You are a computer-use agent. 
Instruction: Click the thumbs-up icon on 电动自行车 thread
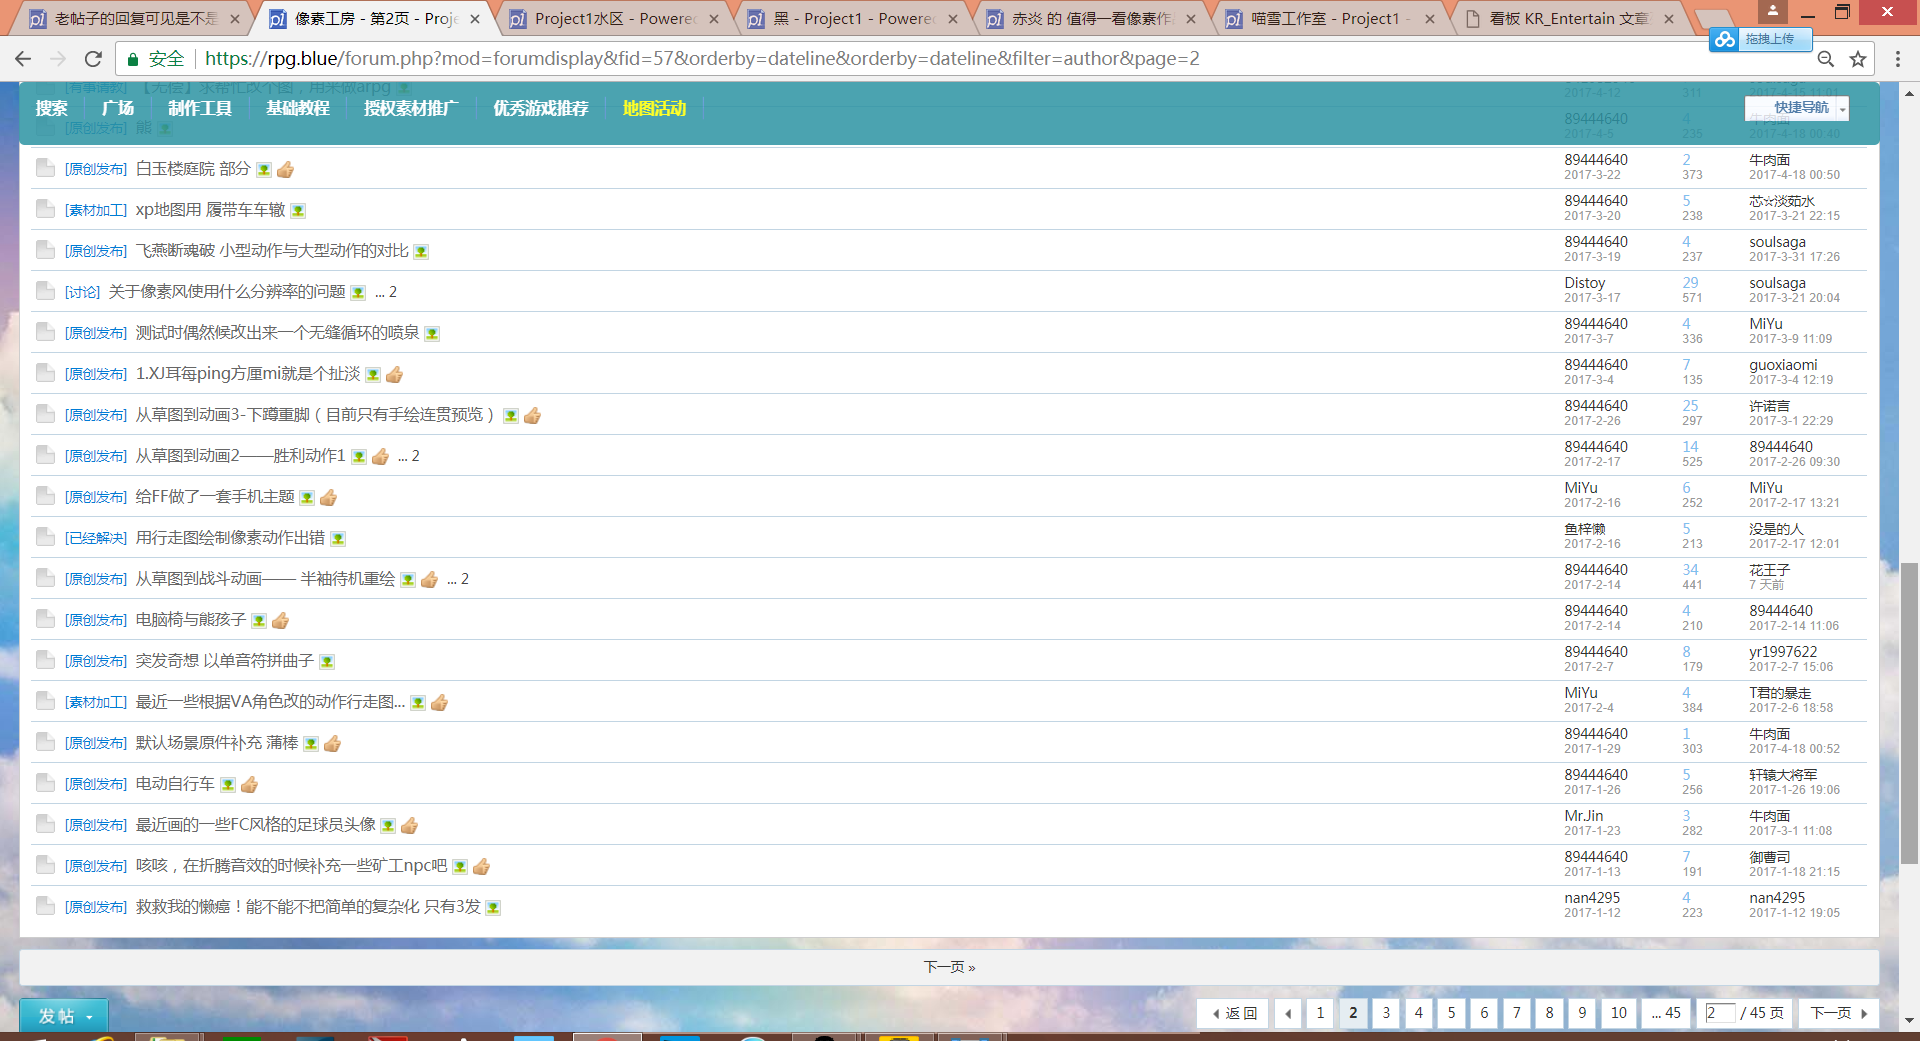tap(249, 785)
